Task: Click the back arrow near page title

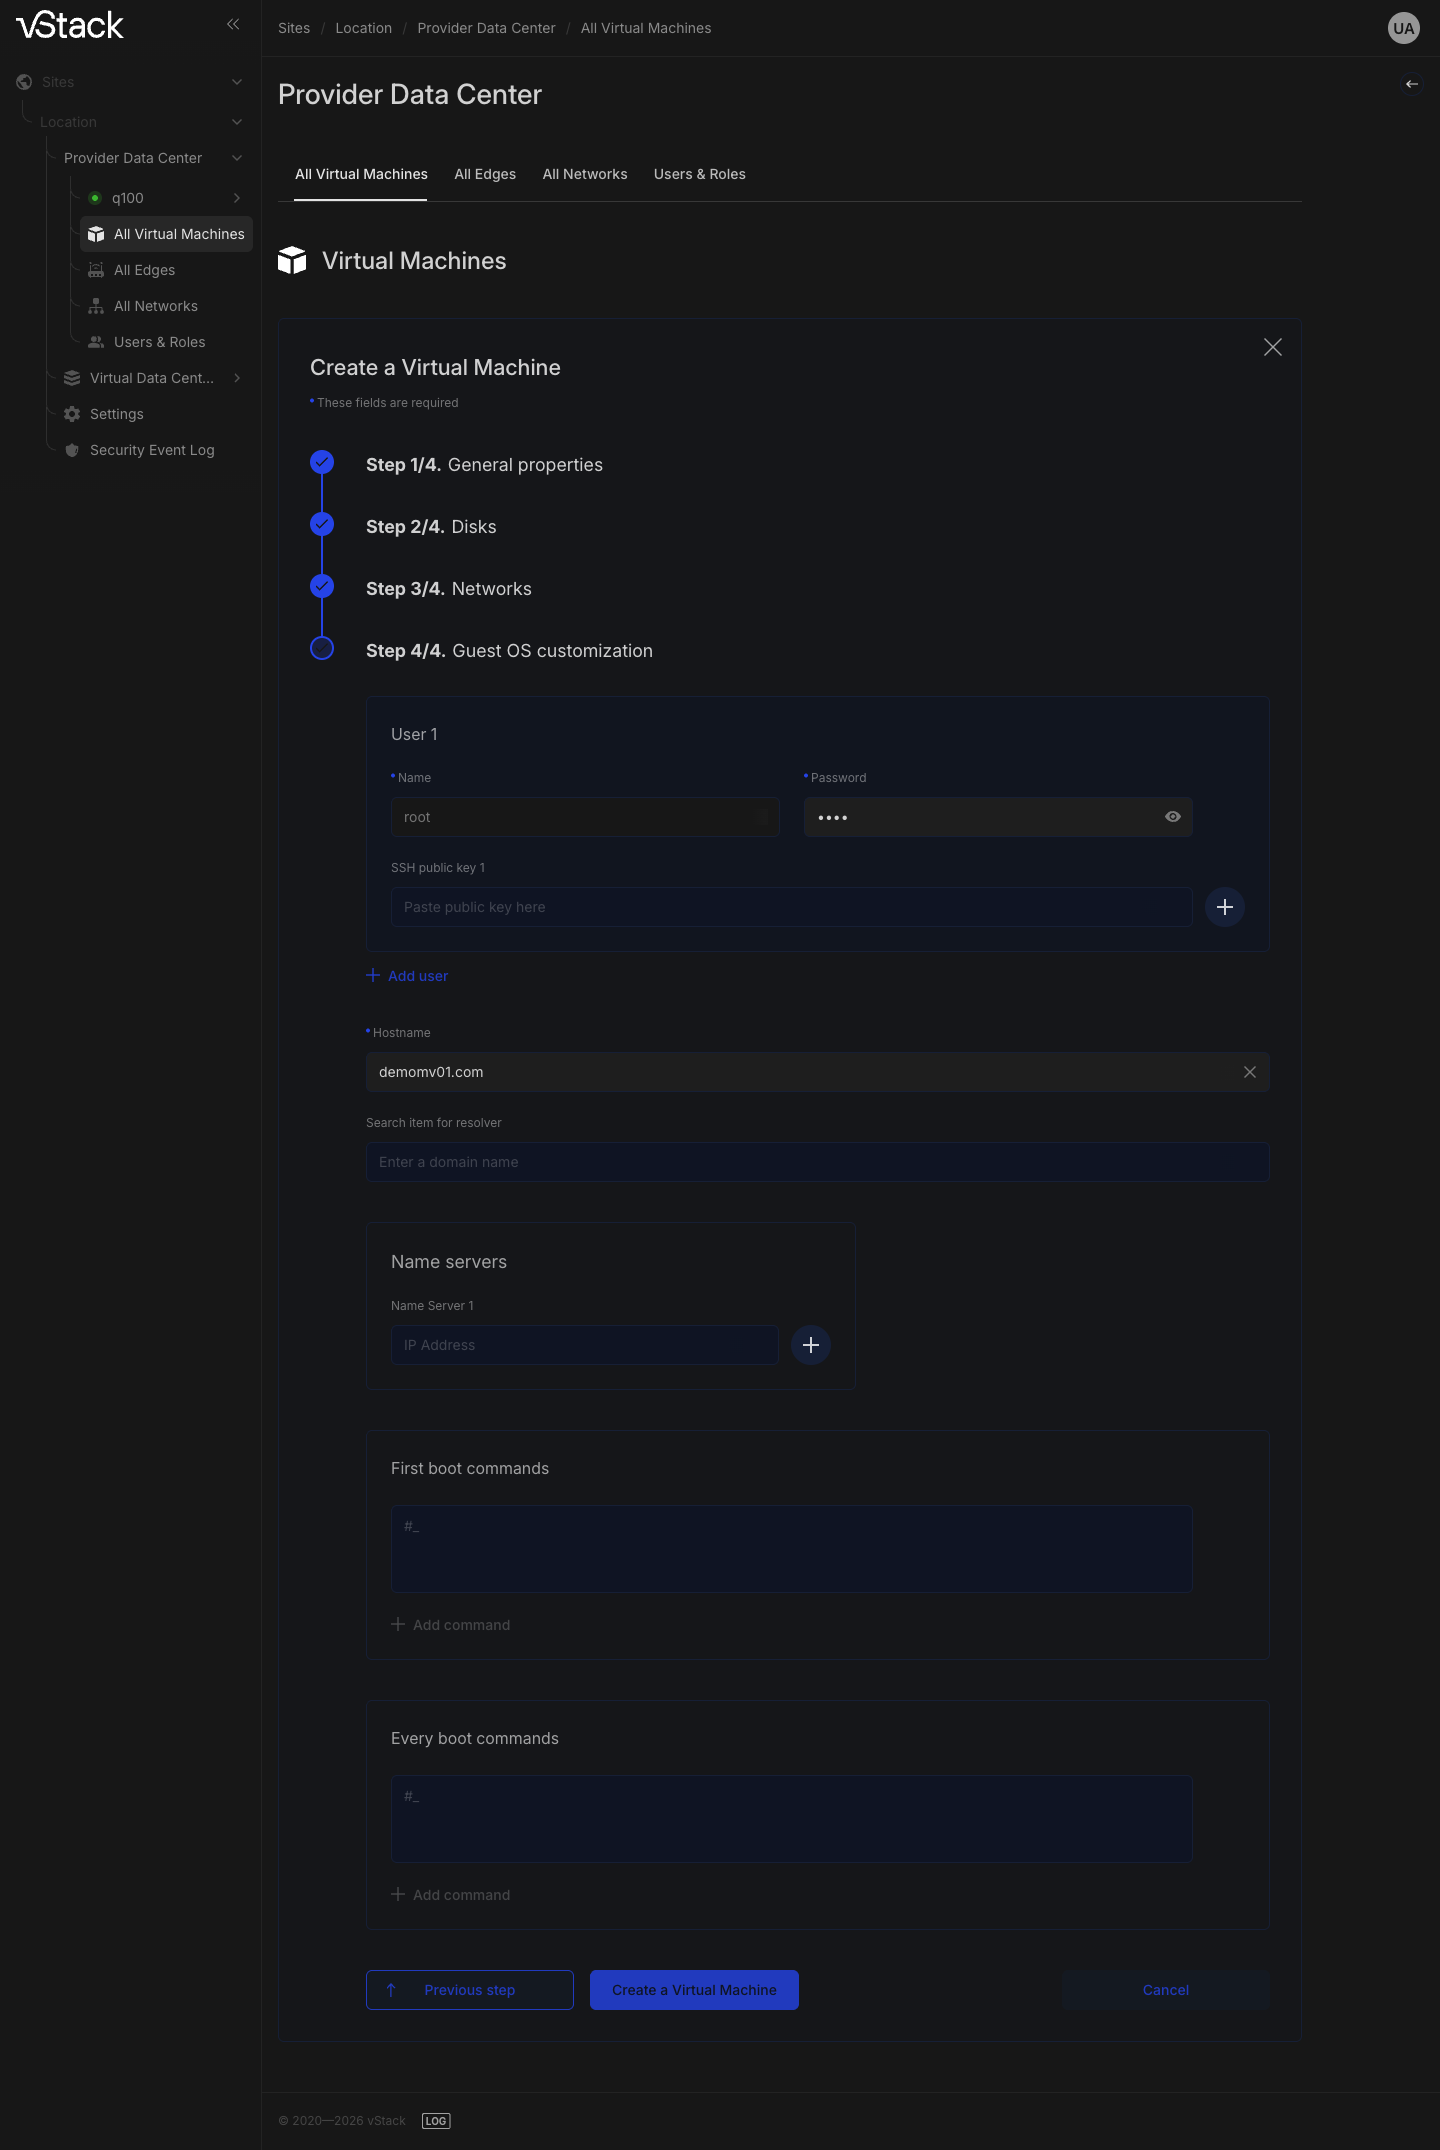Action: [1412, 84]
